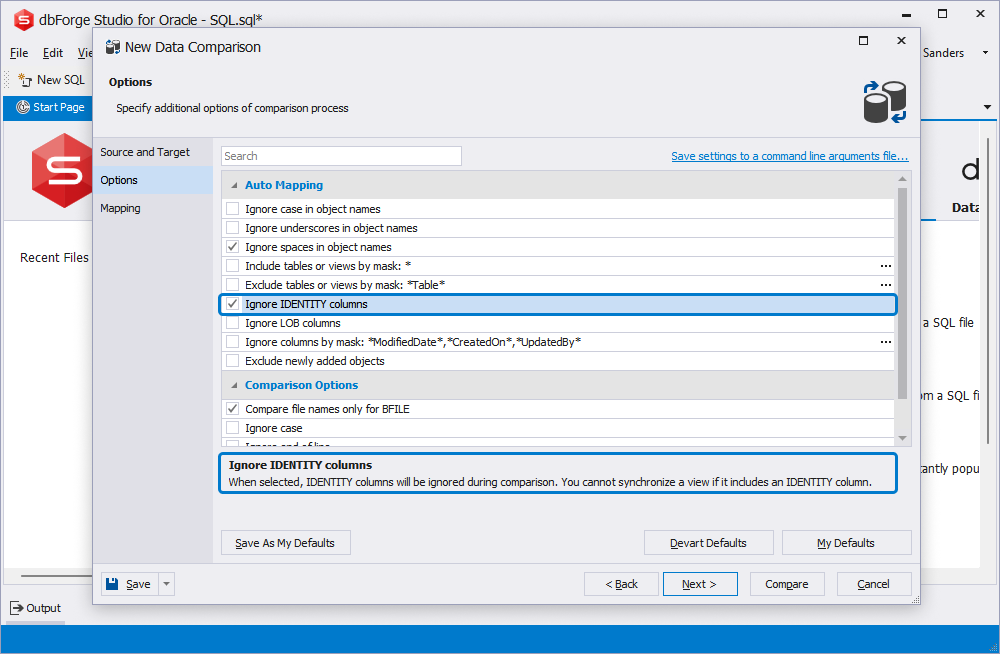Viewport: 1000px width, 654px height.
Task: Open the File menu
Action: pos(19,53)
